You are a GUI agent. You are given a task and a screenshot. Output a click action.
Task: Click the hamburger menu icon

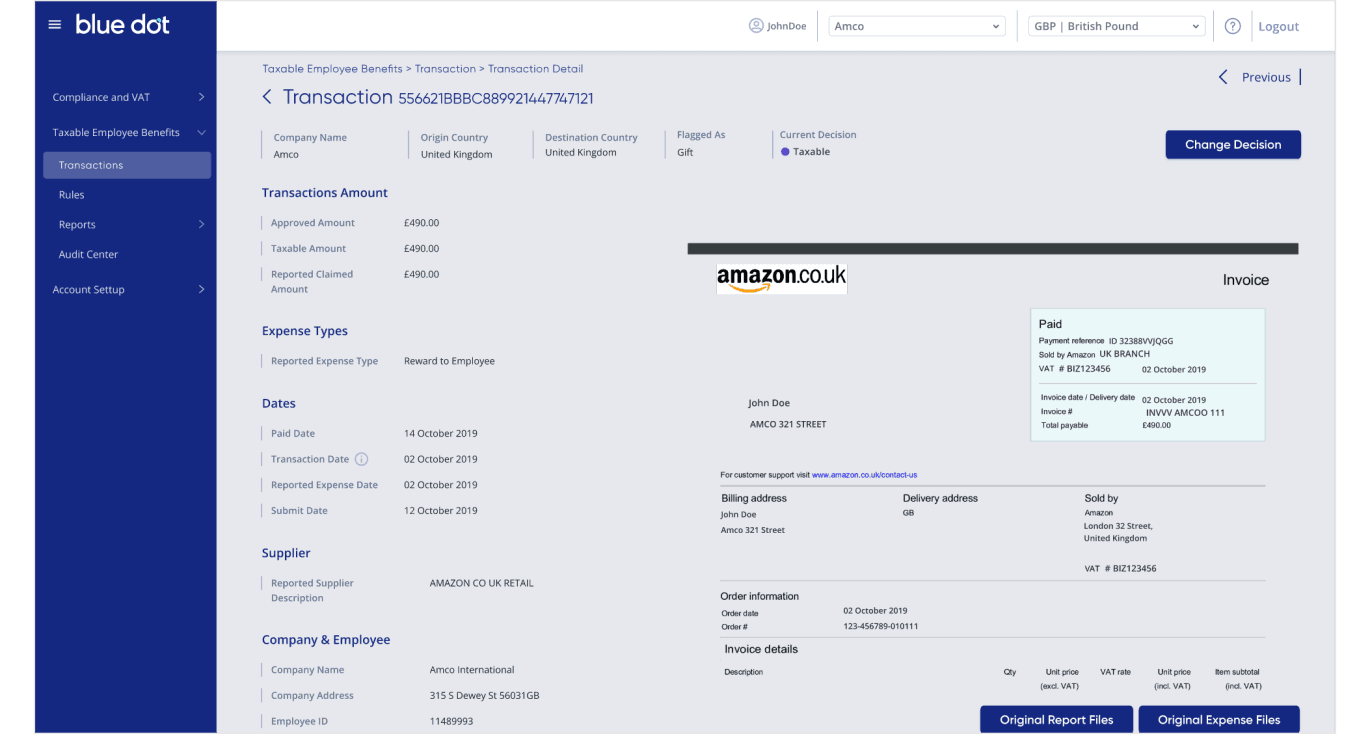coord(55,25)
